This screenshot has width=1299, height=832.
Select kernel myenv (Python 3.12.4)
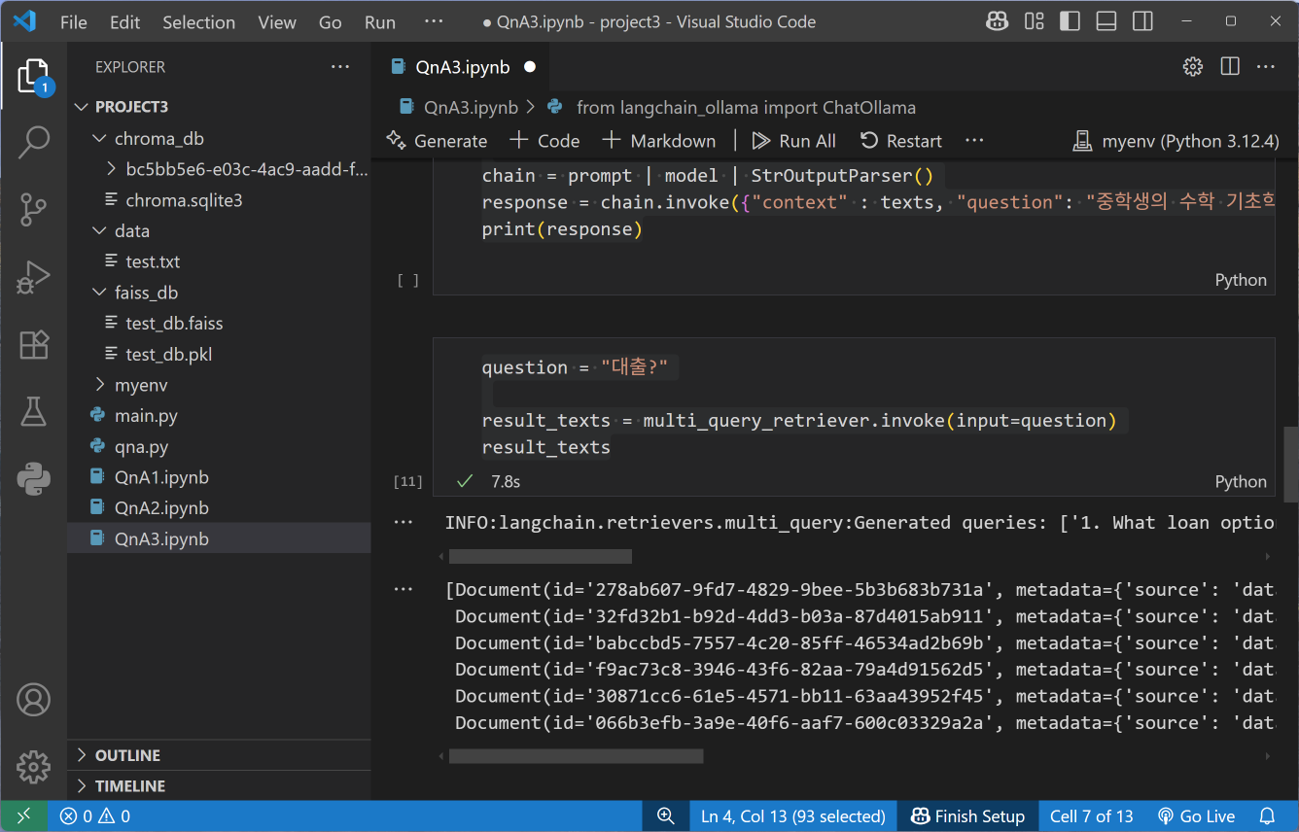pos(1176,141)
